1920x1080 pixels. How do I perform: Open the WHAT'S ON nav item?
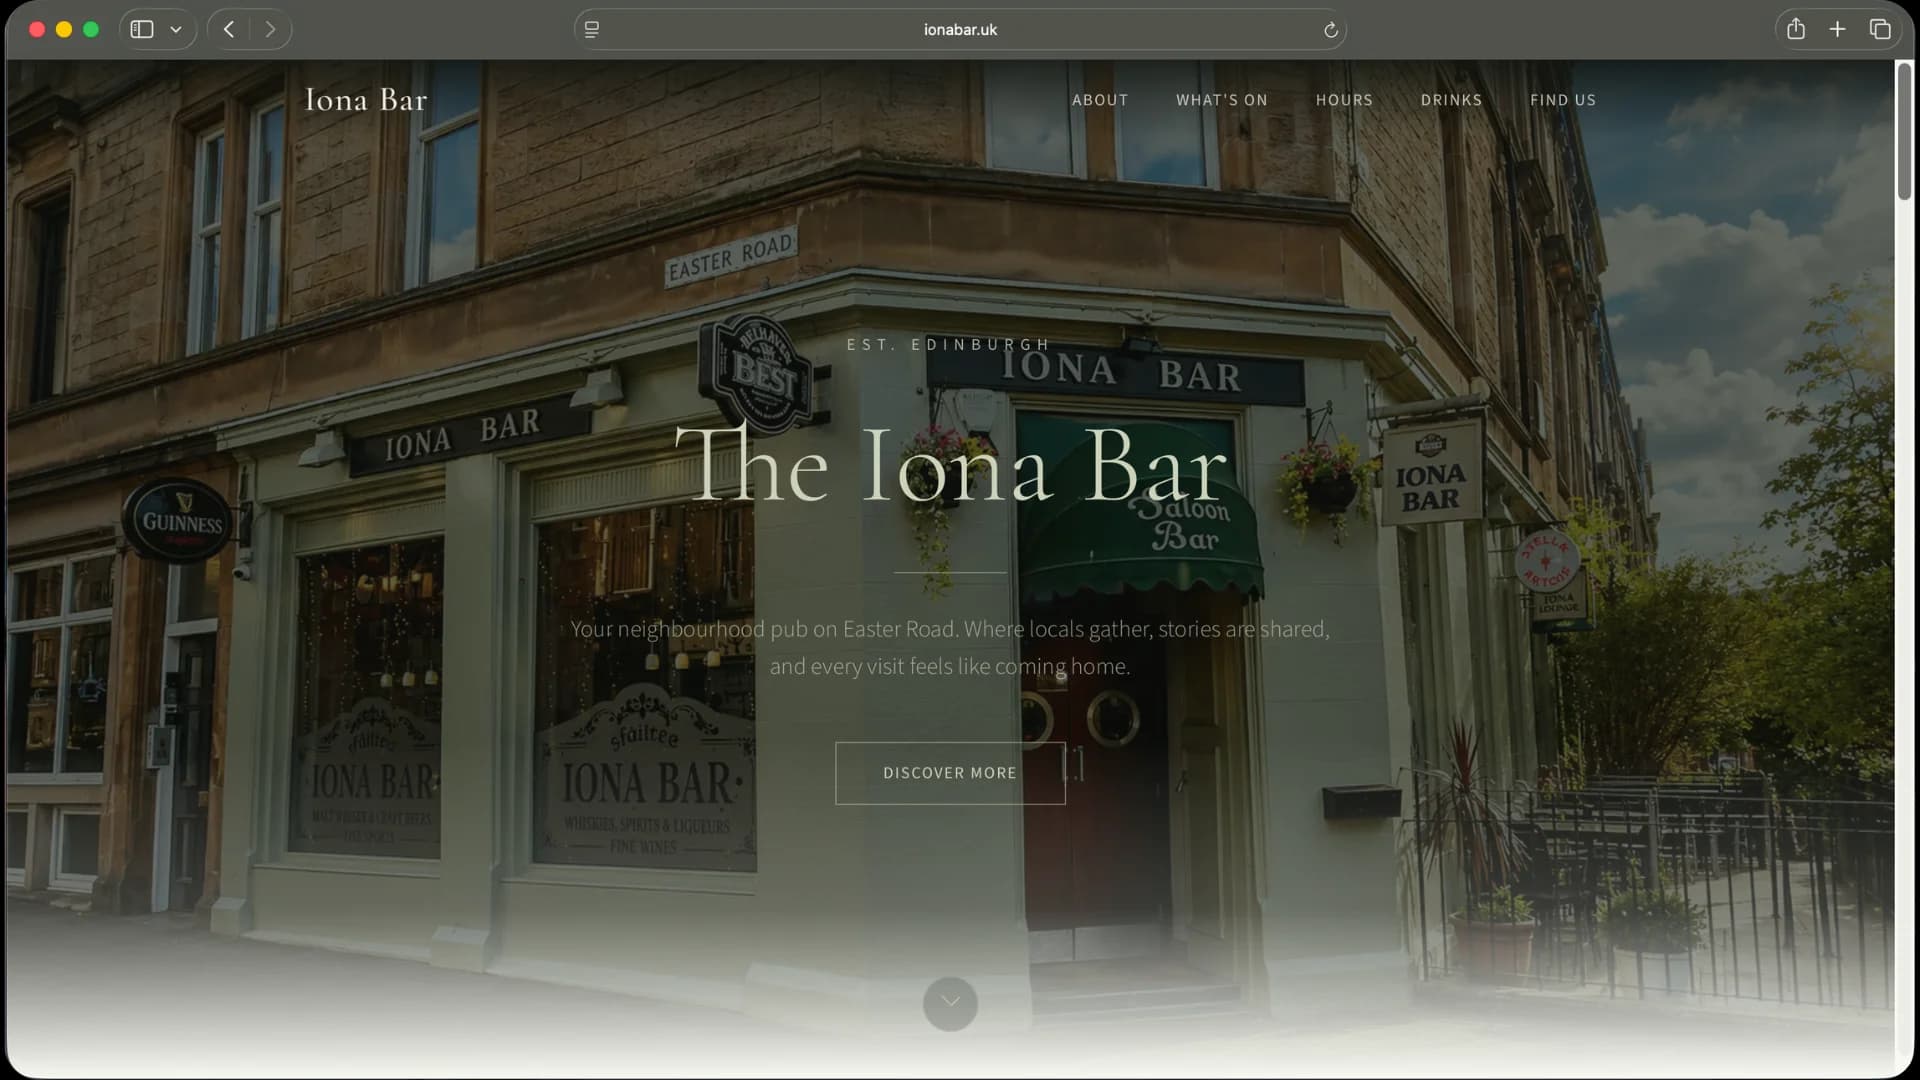tap(1221, 100)
